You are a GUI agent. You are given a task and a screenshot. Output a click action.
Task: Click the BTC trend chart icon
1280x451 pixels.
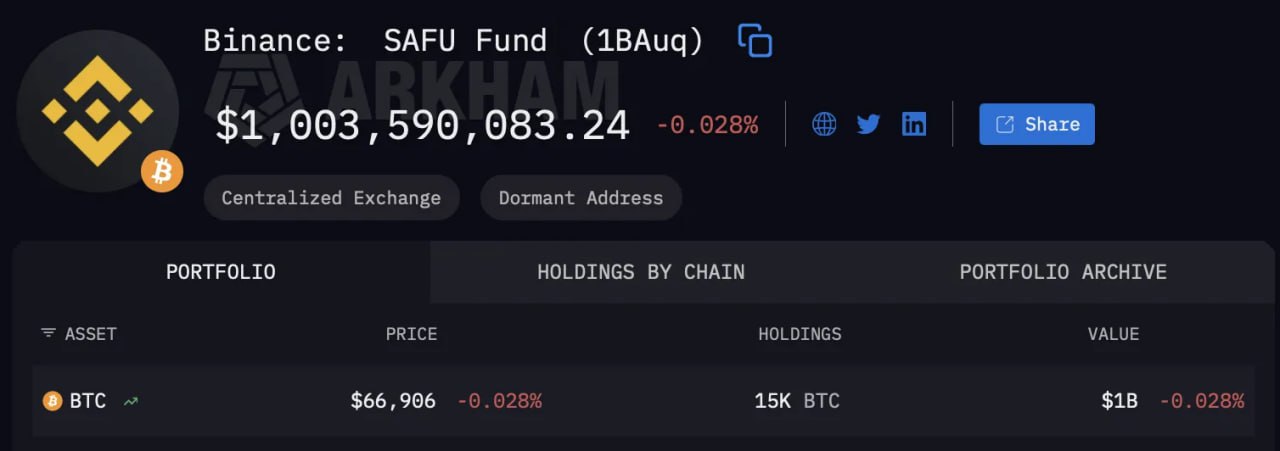pos(131,401)
